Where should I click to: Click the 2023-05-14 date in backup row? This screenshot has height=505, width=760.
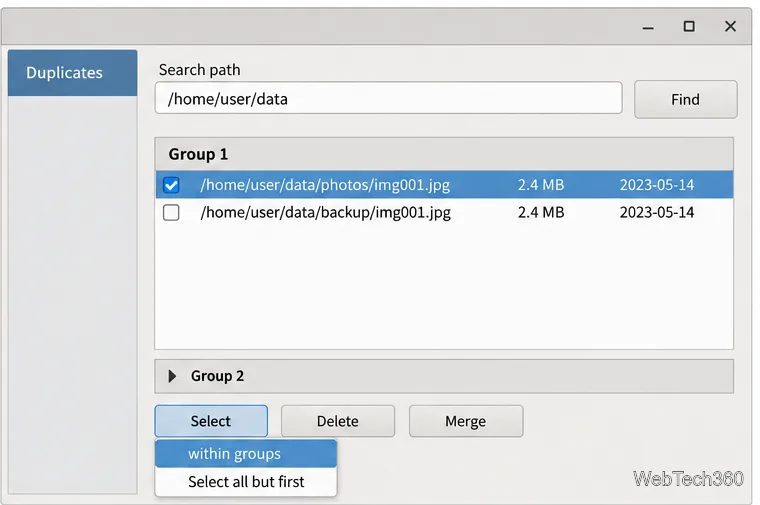[657, 212]
